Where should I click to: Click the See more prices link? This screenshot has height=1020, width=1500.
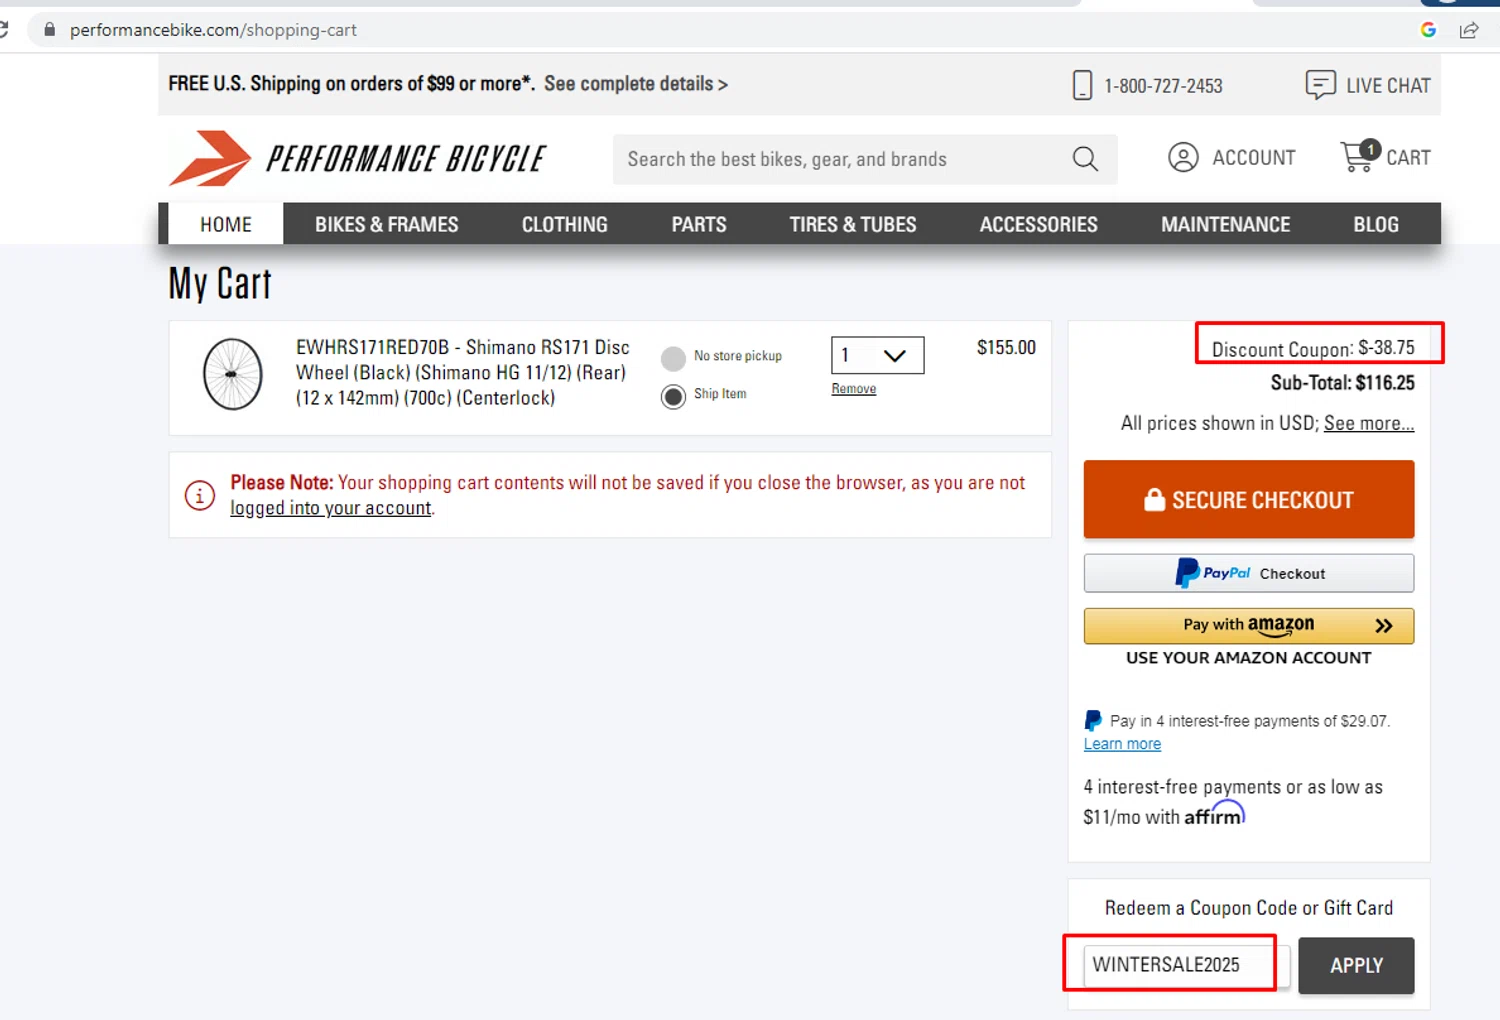pos(1369,423)
